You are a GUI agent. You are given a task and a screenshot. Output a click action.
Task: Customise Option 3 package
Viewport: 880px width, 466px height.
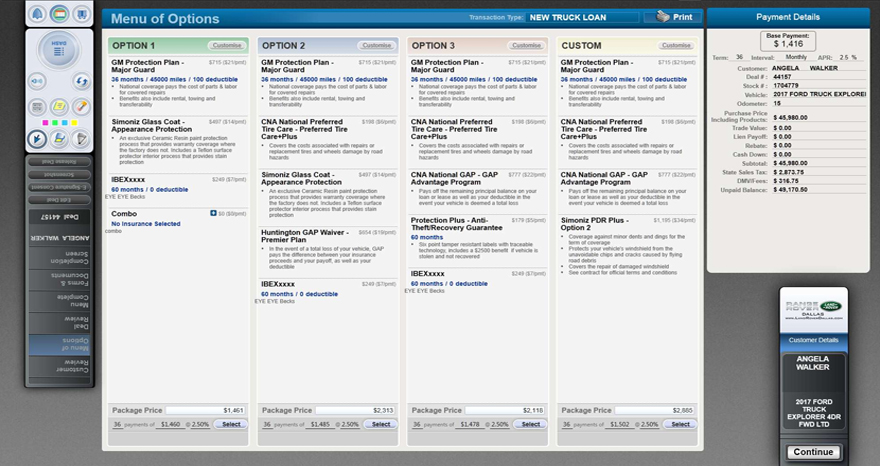point(526,45)
